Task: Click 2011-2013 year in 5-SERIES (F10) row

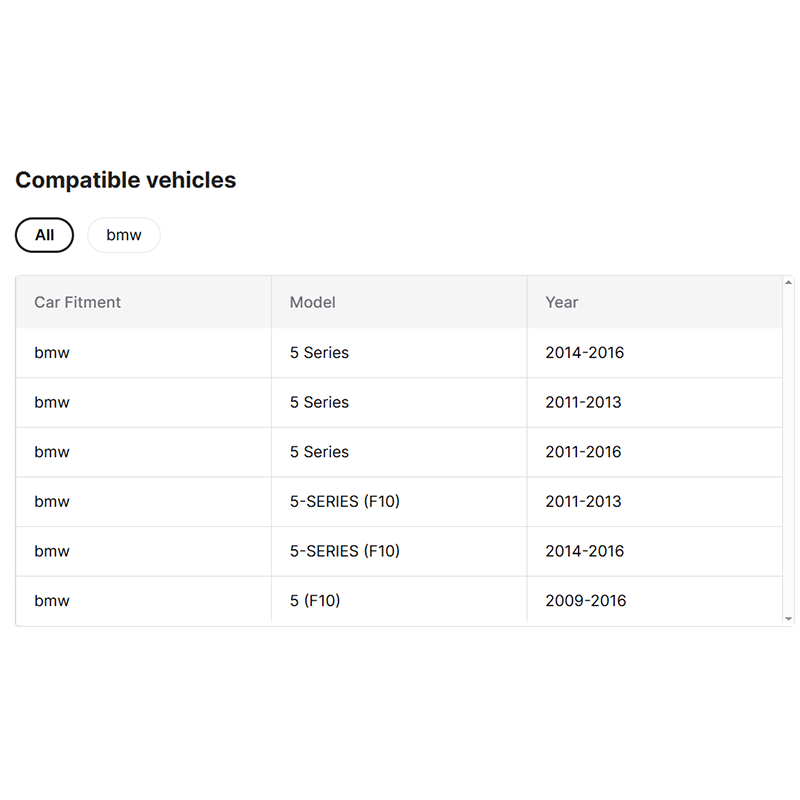Action: pyautogui.click(x=583, y=501)
